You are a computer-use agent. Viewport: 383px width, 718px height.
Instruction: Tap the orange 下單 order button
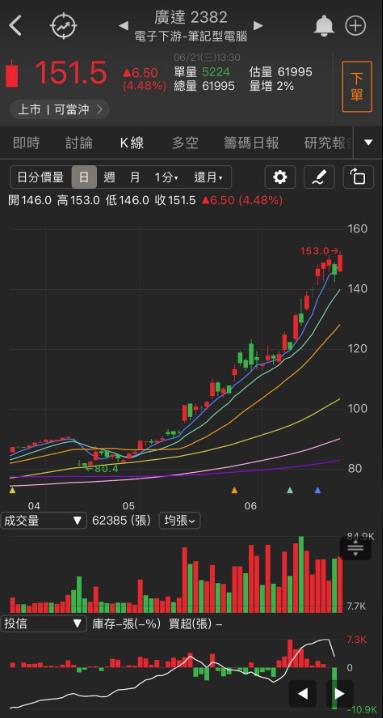click(x=357, y=87)
